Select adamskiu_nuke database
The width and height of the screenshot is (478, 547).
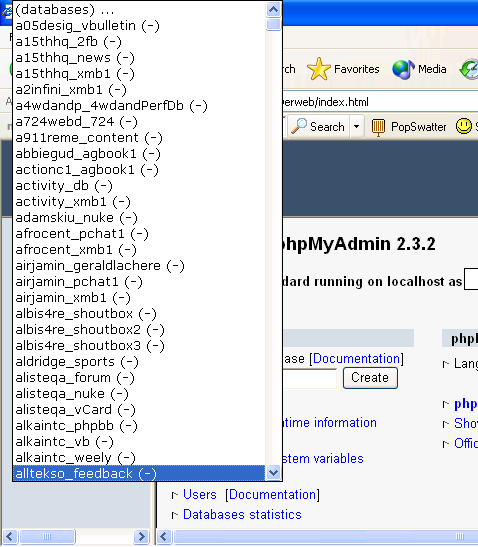point(139,218)
